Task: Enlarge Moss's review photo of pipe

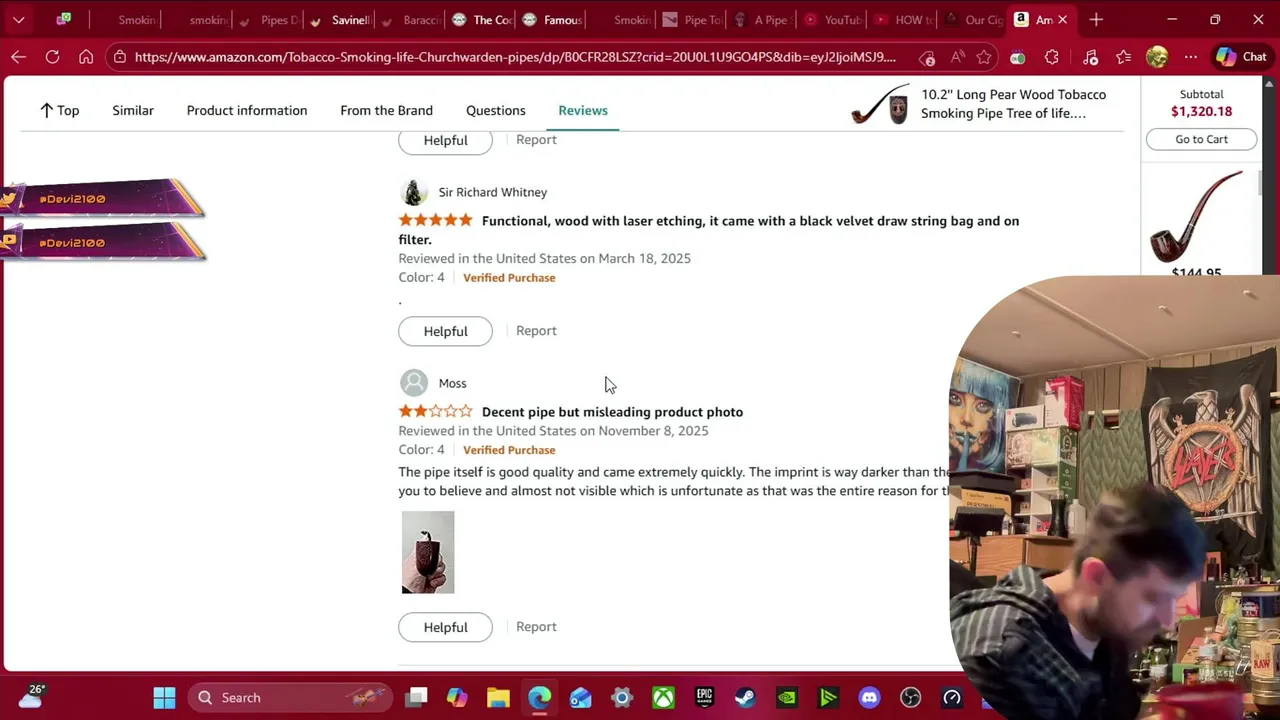Action: 428,552
